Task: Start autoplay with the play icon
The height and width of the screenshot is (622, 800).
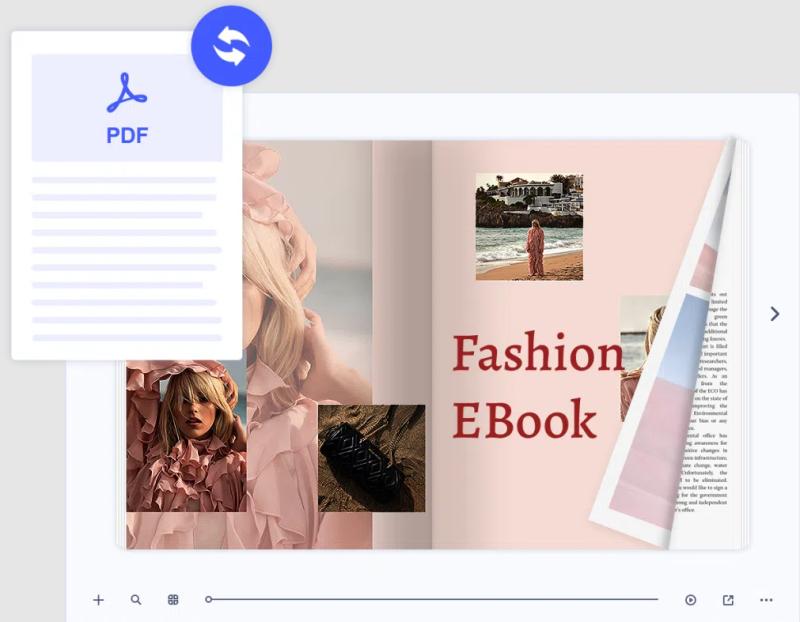Action: [691, 600]
